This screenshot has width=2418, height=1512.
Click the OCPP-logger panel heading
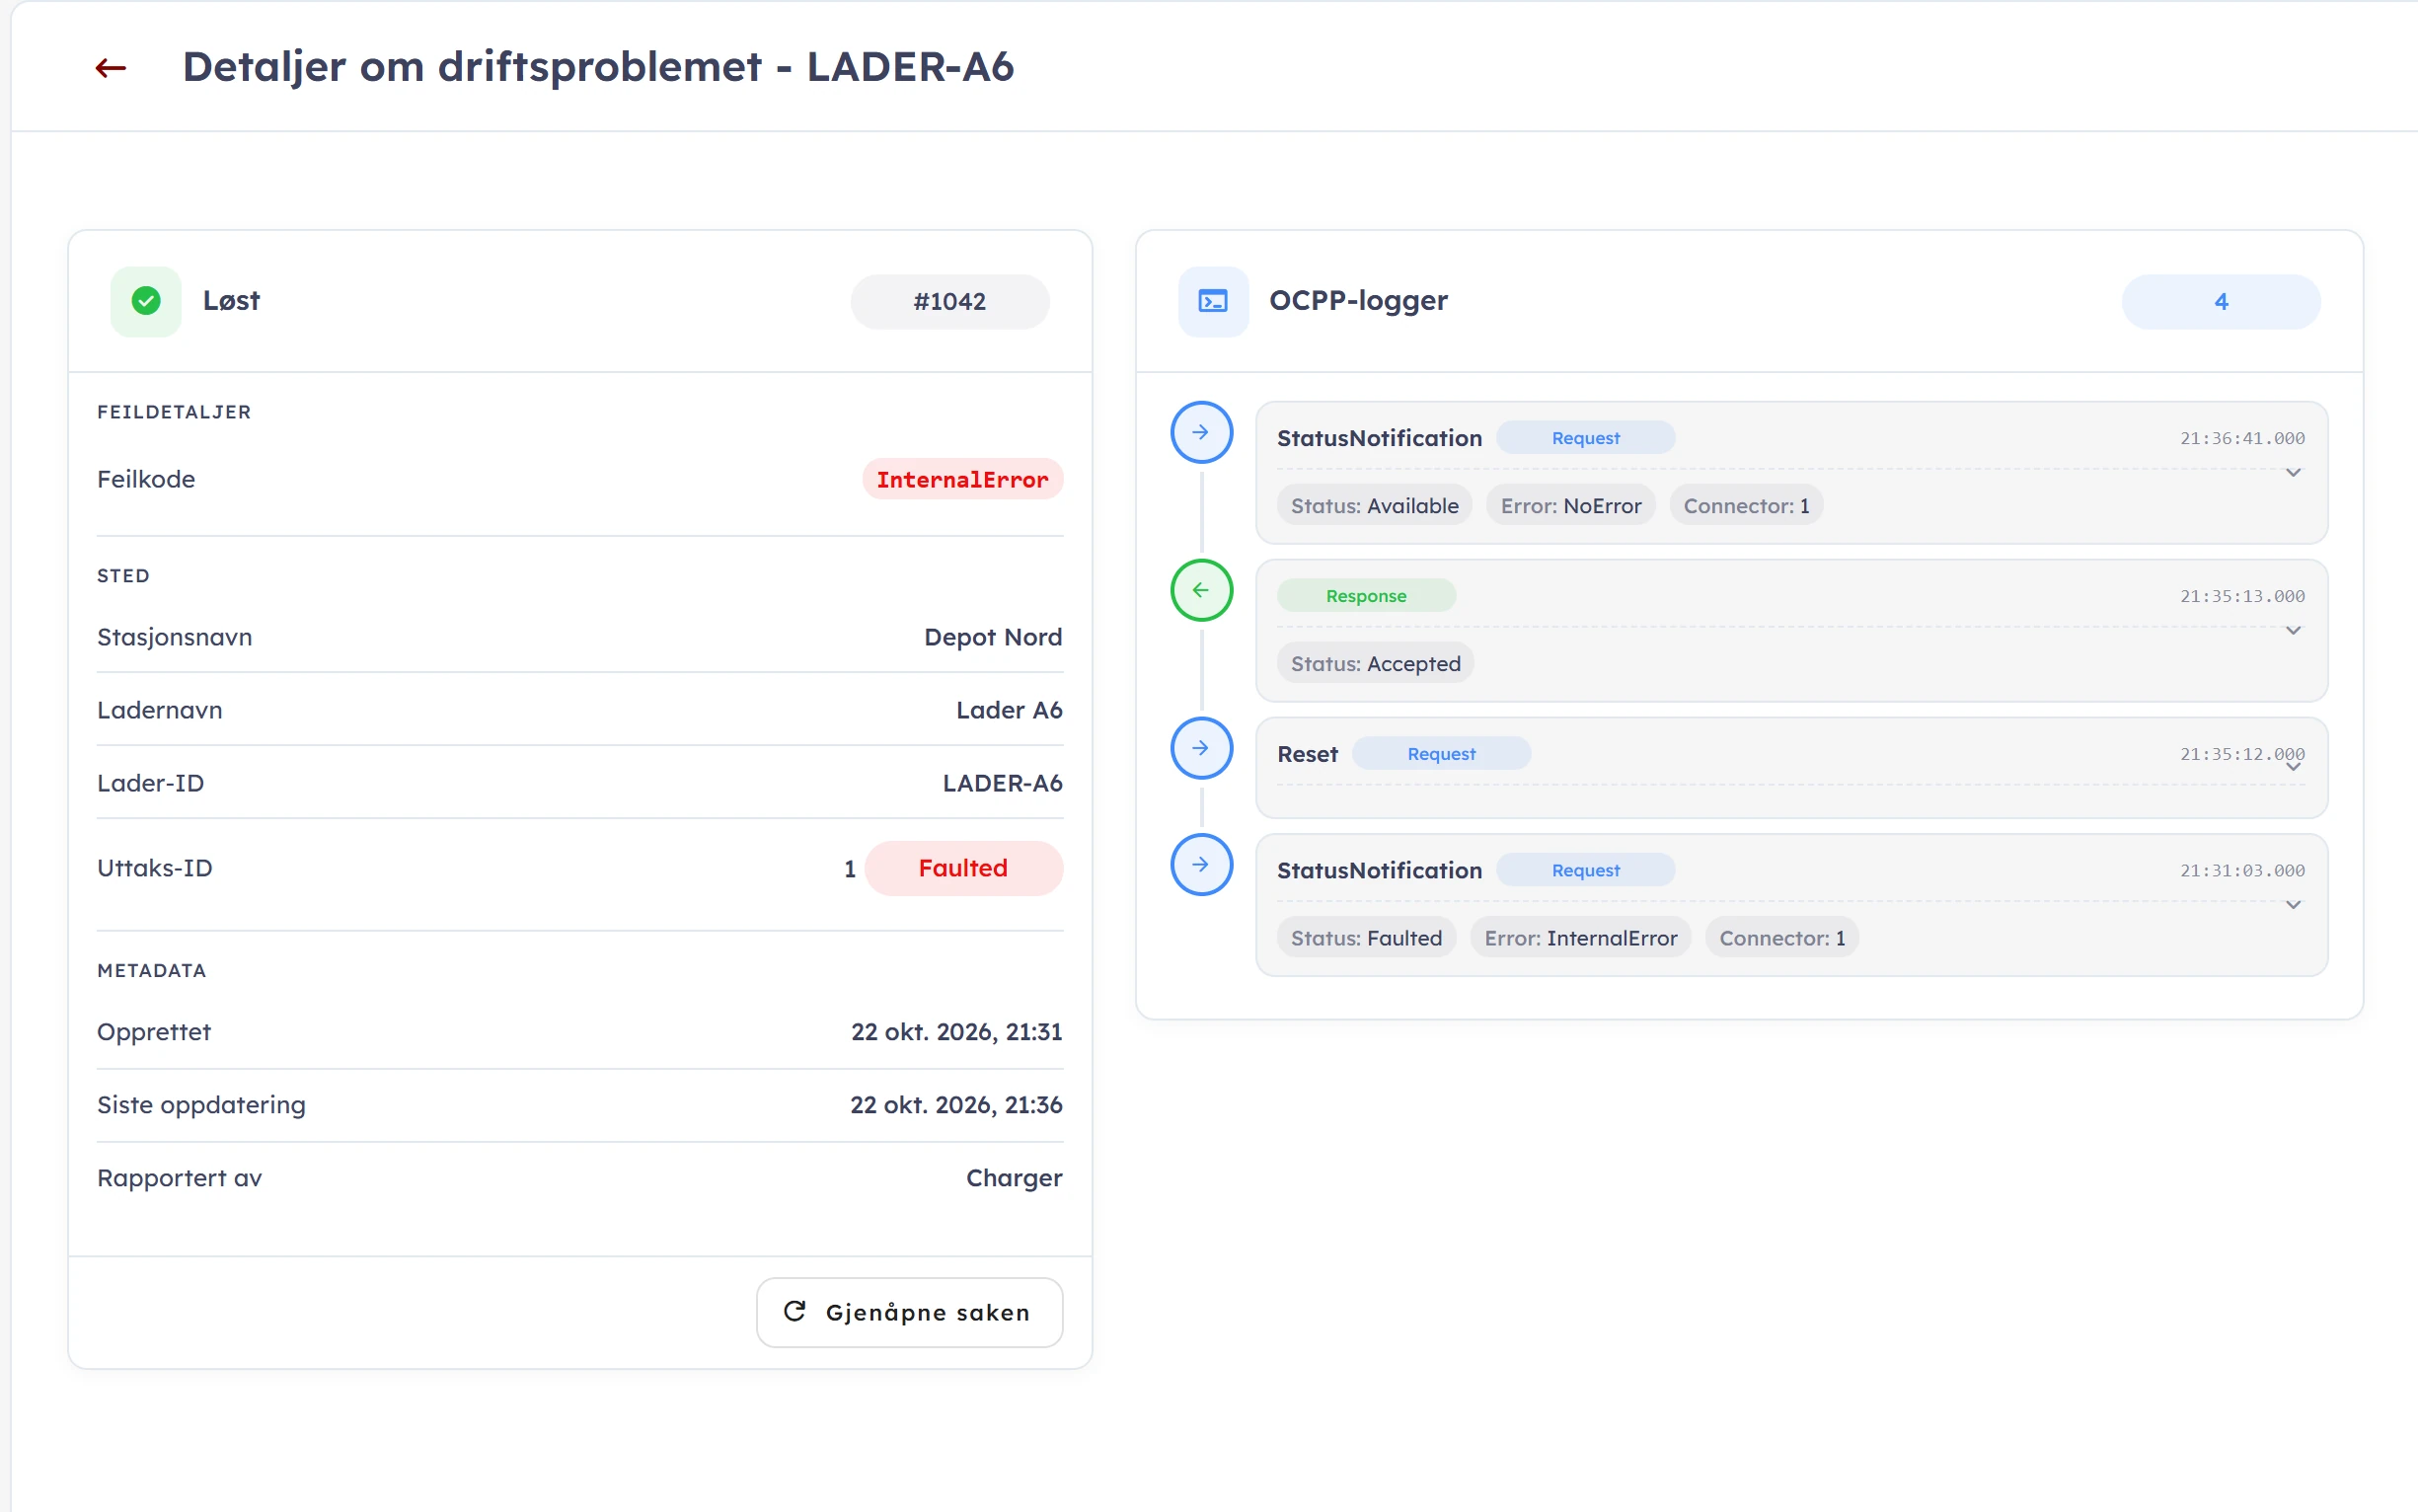(1357, 301)
